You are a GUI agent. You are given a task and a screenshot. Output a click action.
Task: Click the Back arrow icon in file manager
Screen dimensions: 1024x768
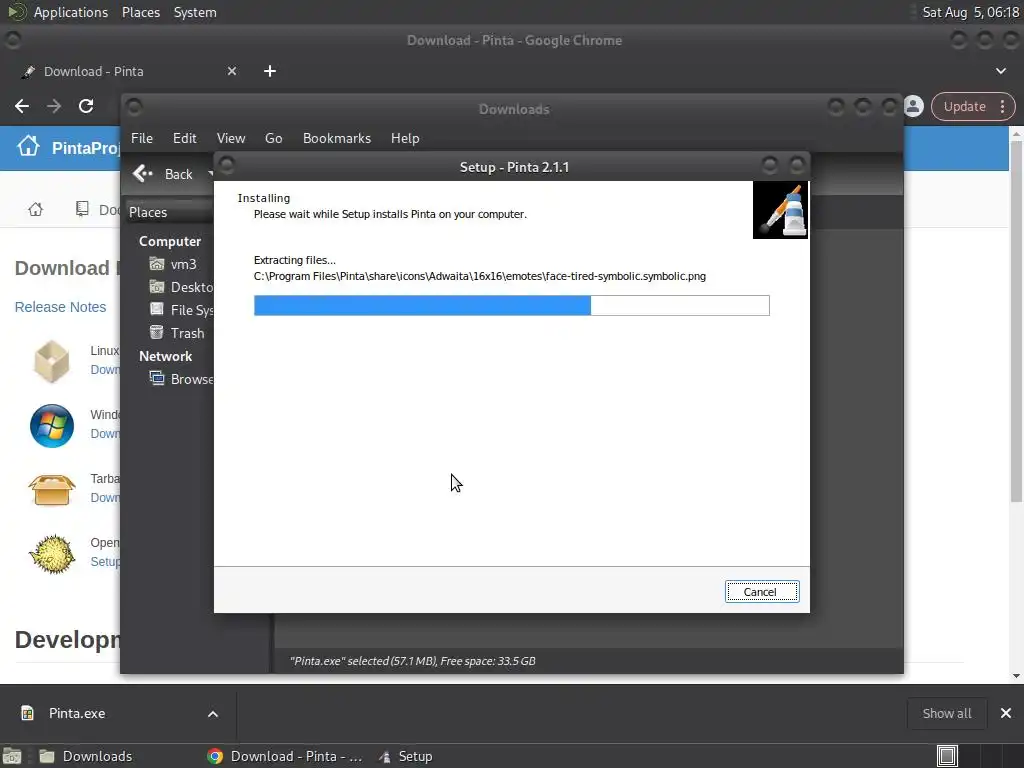142,174
